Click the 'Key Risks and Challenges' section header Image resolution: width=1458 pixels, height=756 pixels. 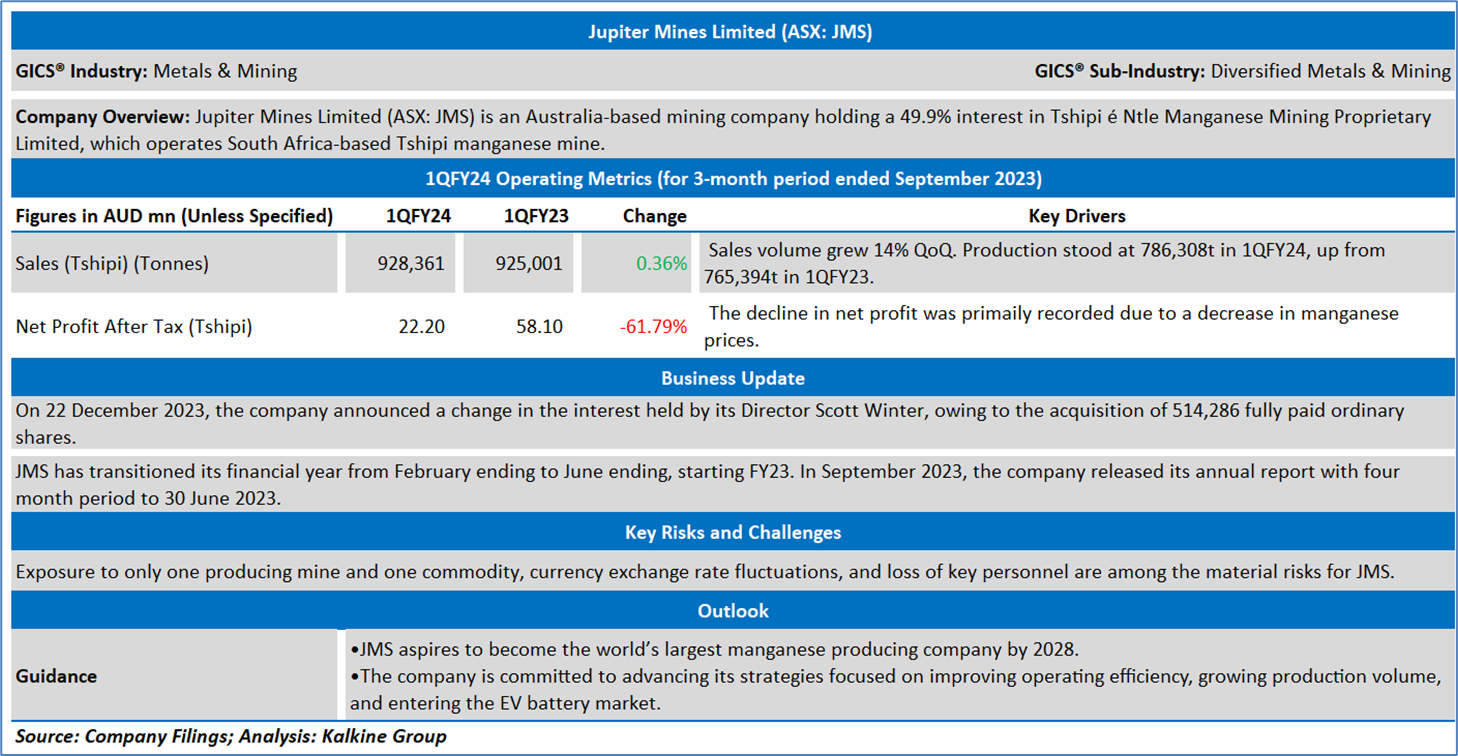(x=733, y=533)
